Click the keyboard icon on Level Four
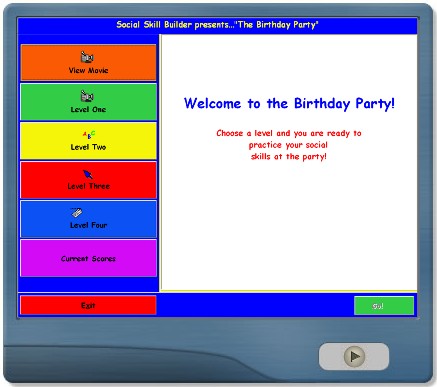437x387 pixels. [77, 213]
